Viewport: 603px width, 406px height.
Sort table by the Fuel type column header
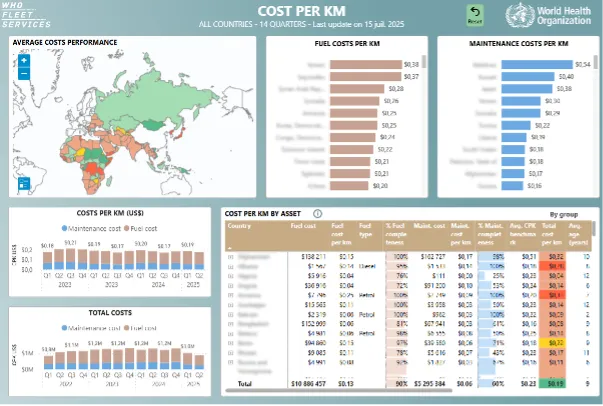[x=365, y=230]
